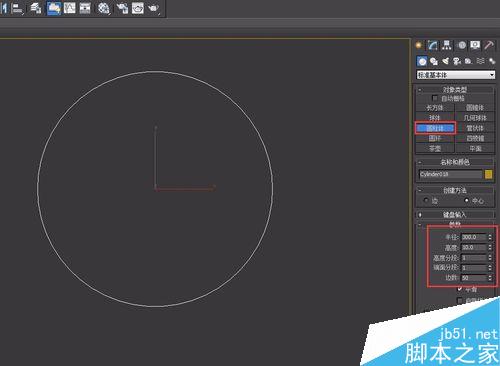Switch to the Utilities hammer tab
Image resolution: width=500 pixels, height=366 pixels.
click(489, 45)
